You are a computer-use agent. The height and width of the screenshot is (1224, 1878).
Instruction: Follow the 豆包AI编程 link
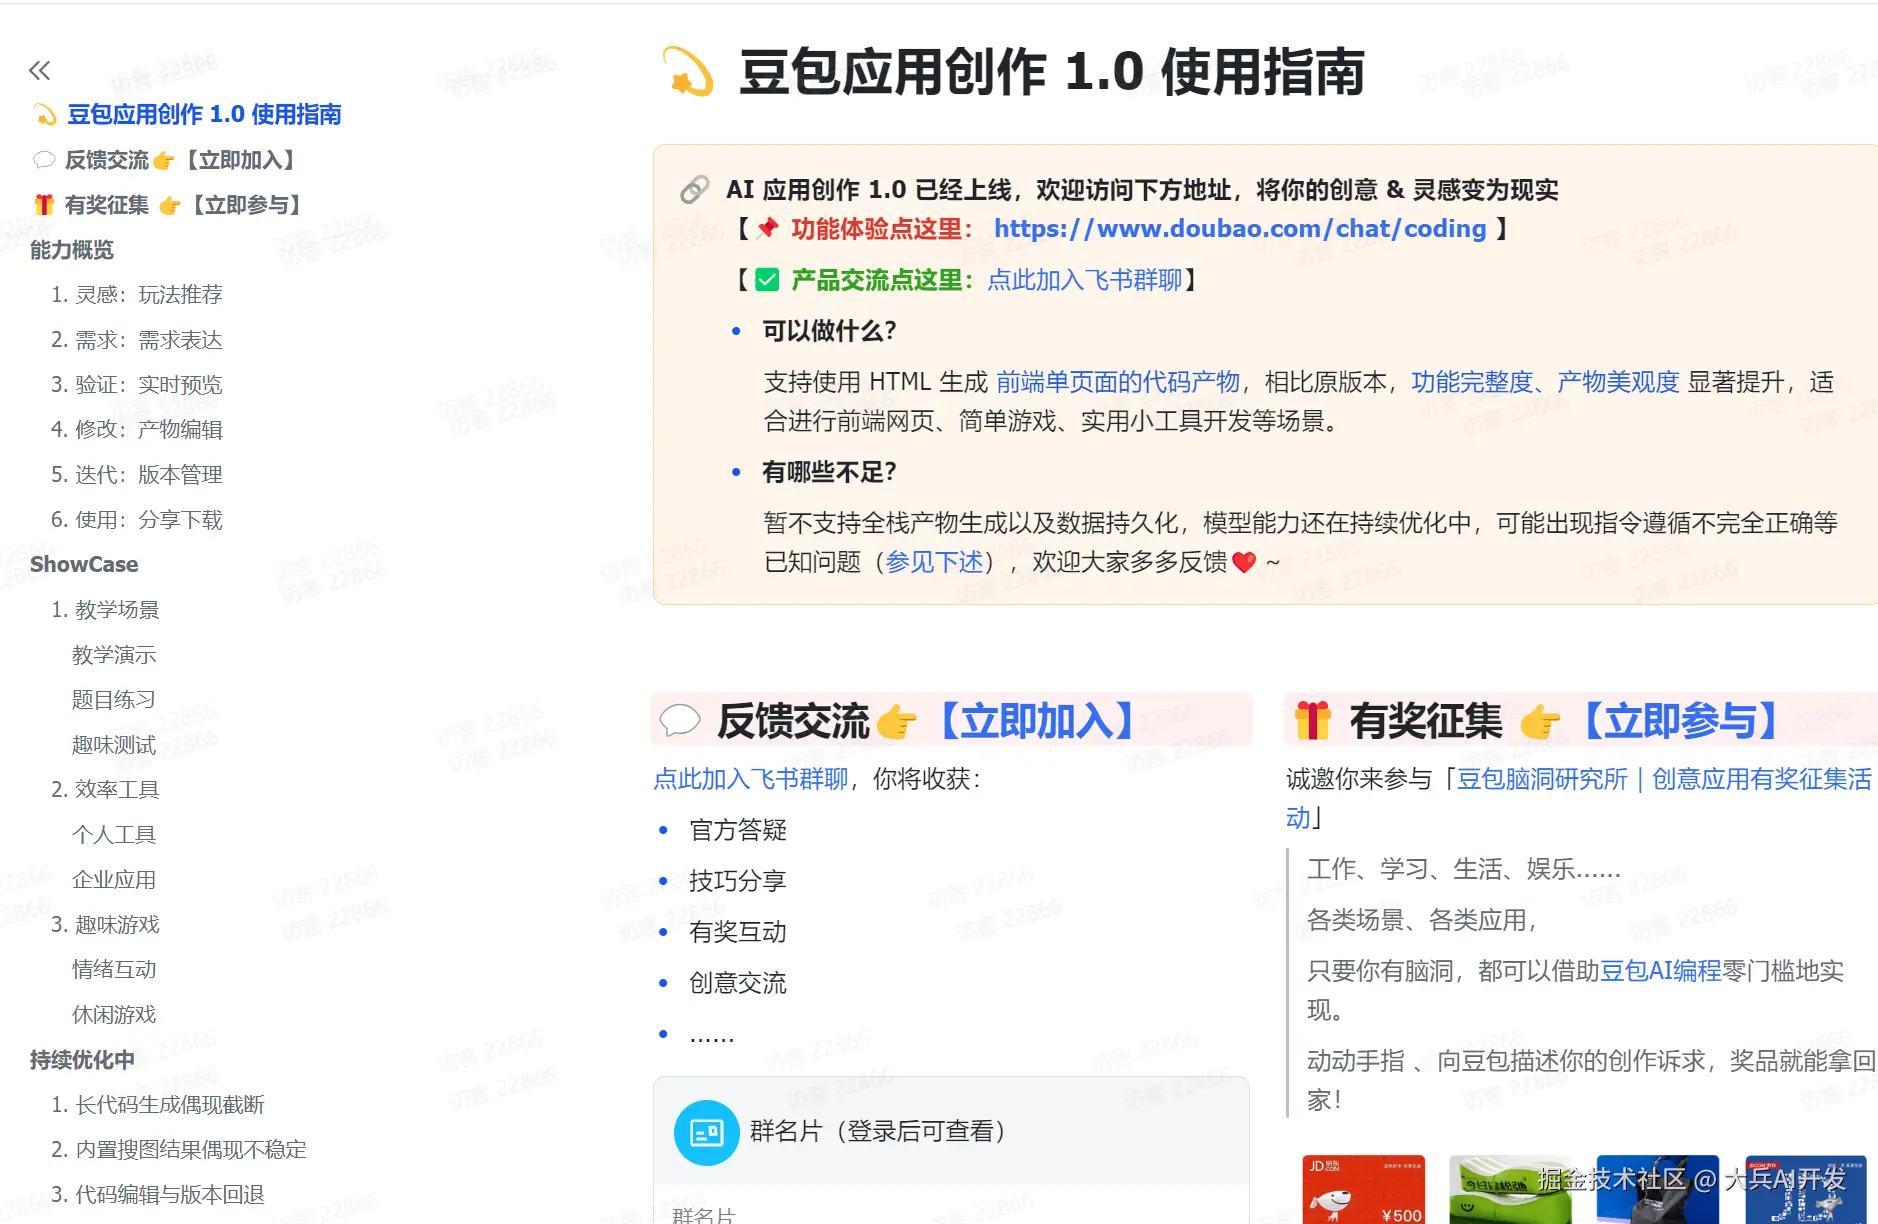(1661, 971)
